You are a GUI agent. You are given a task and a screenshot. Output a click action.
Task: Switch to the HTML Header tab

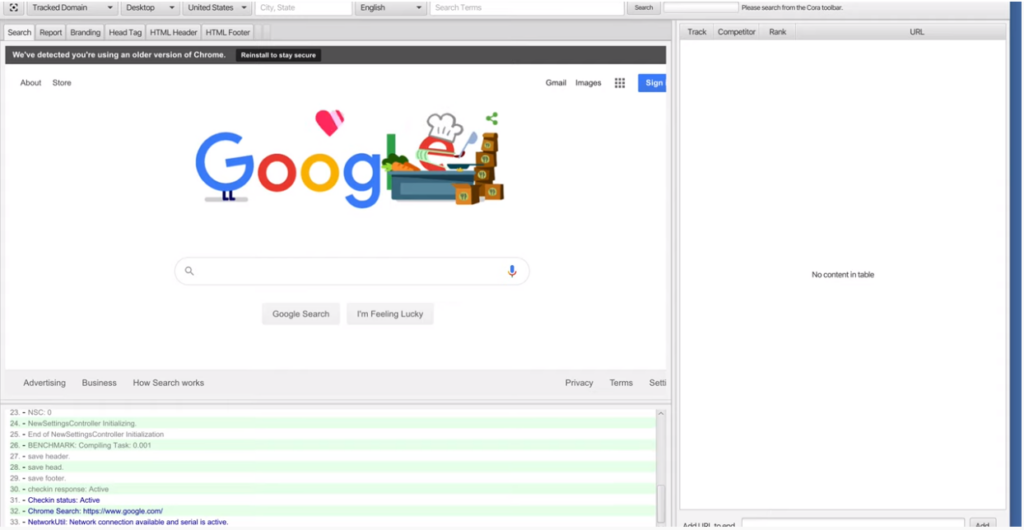coord(173,33)
